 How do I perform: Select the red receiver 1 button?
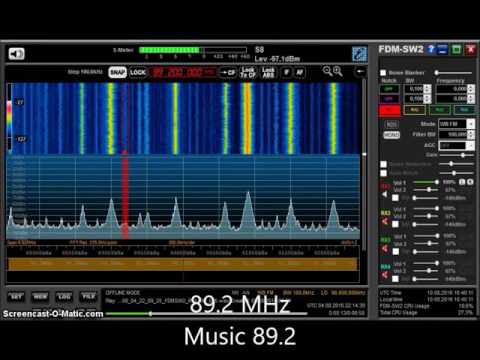[x=389, y=110]
